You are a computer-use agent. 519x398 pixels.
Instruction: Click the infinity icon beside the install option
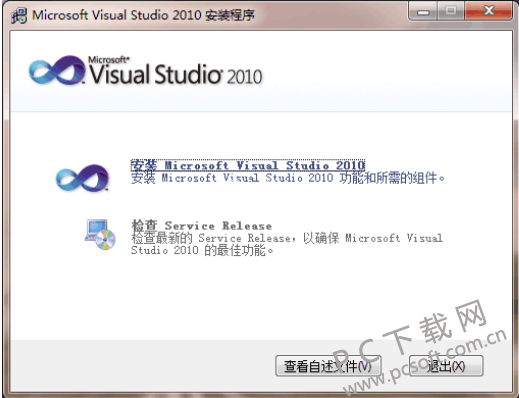click(x=82, y=178)
